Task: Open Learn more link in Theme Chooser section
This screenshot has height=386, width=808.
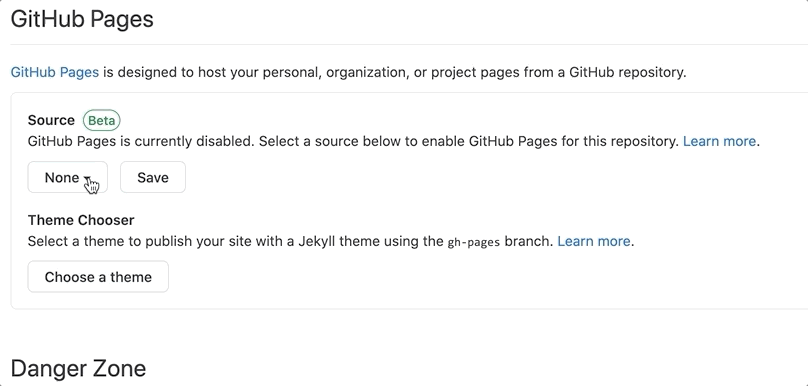Action: coord(594,241)
